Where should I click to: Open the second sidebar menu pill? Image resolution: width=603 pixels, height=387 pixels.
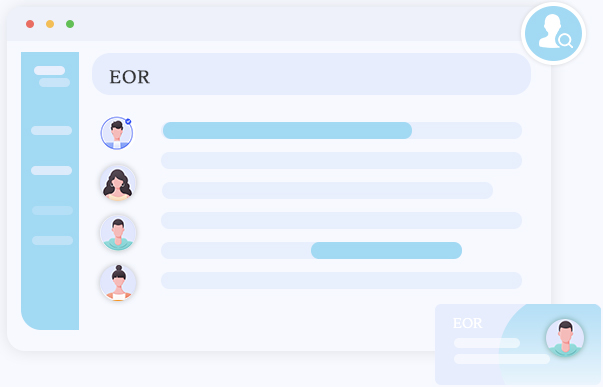[x=52, y=130]
